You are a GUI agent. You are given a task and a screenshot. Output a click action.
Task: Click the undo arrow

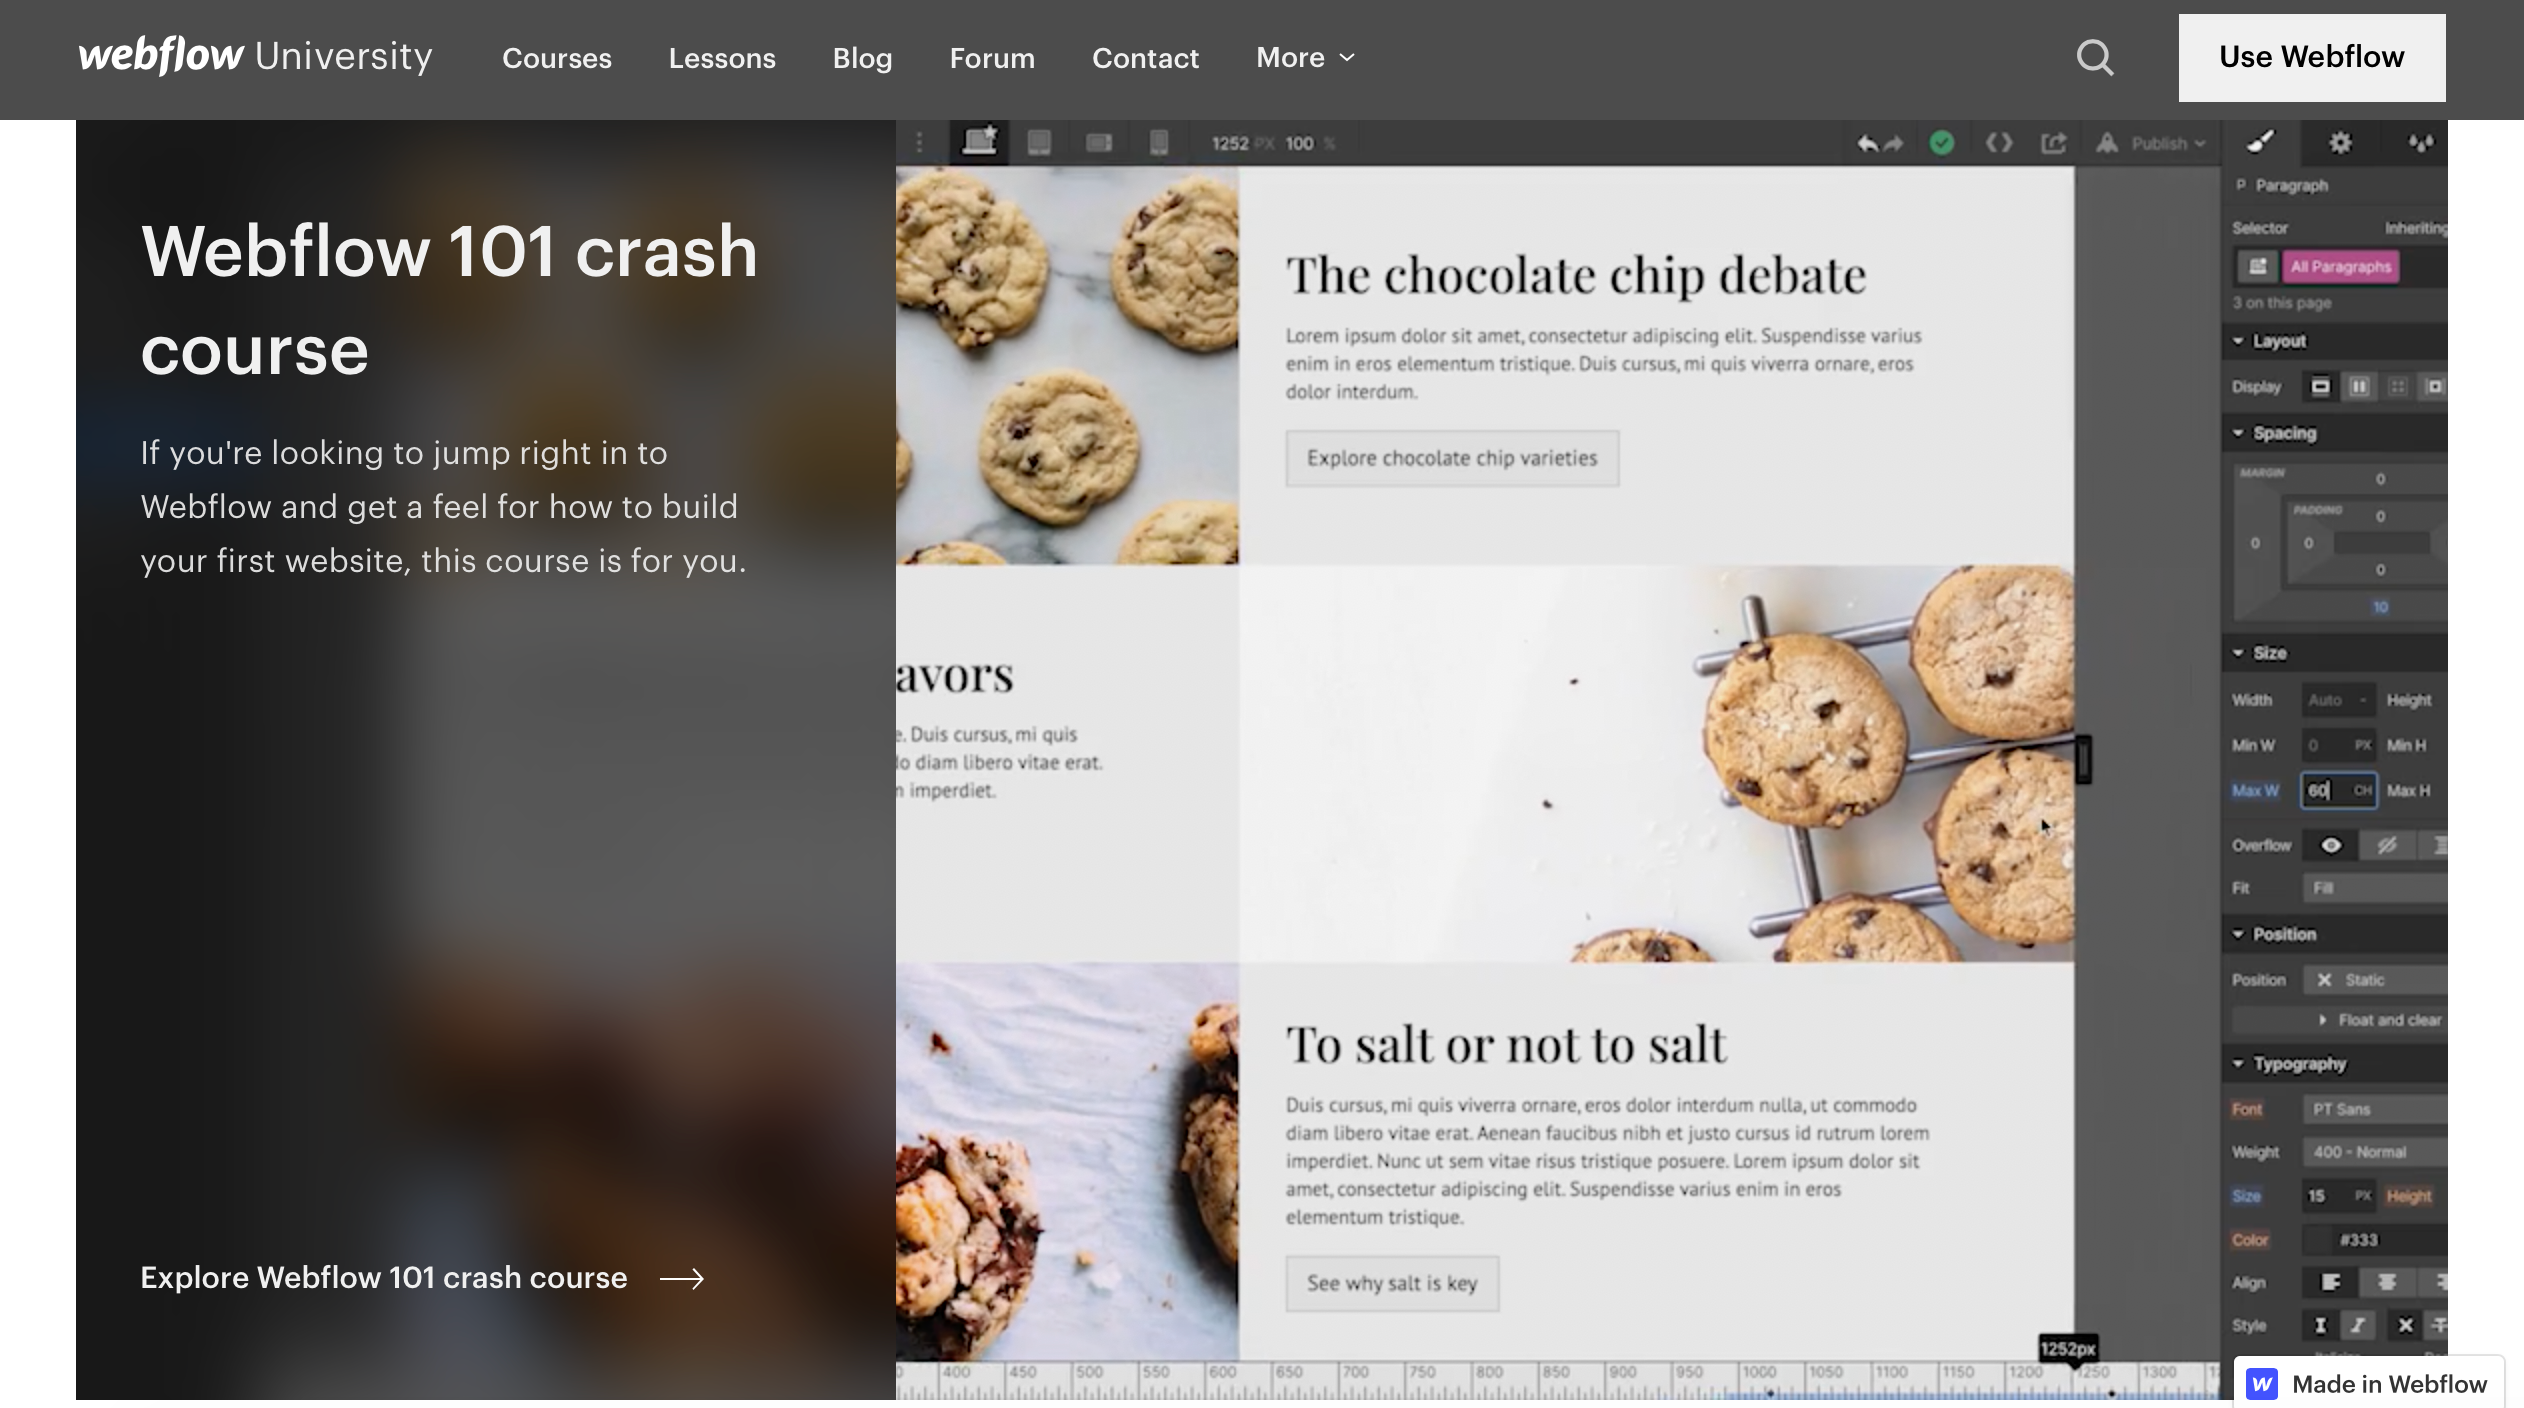point(1866,144)
